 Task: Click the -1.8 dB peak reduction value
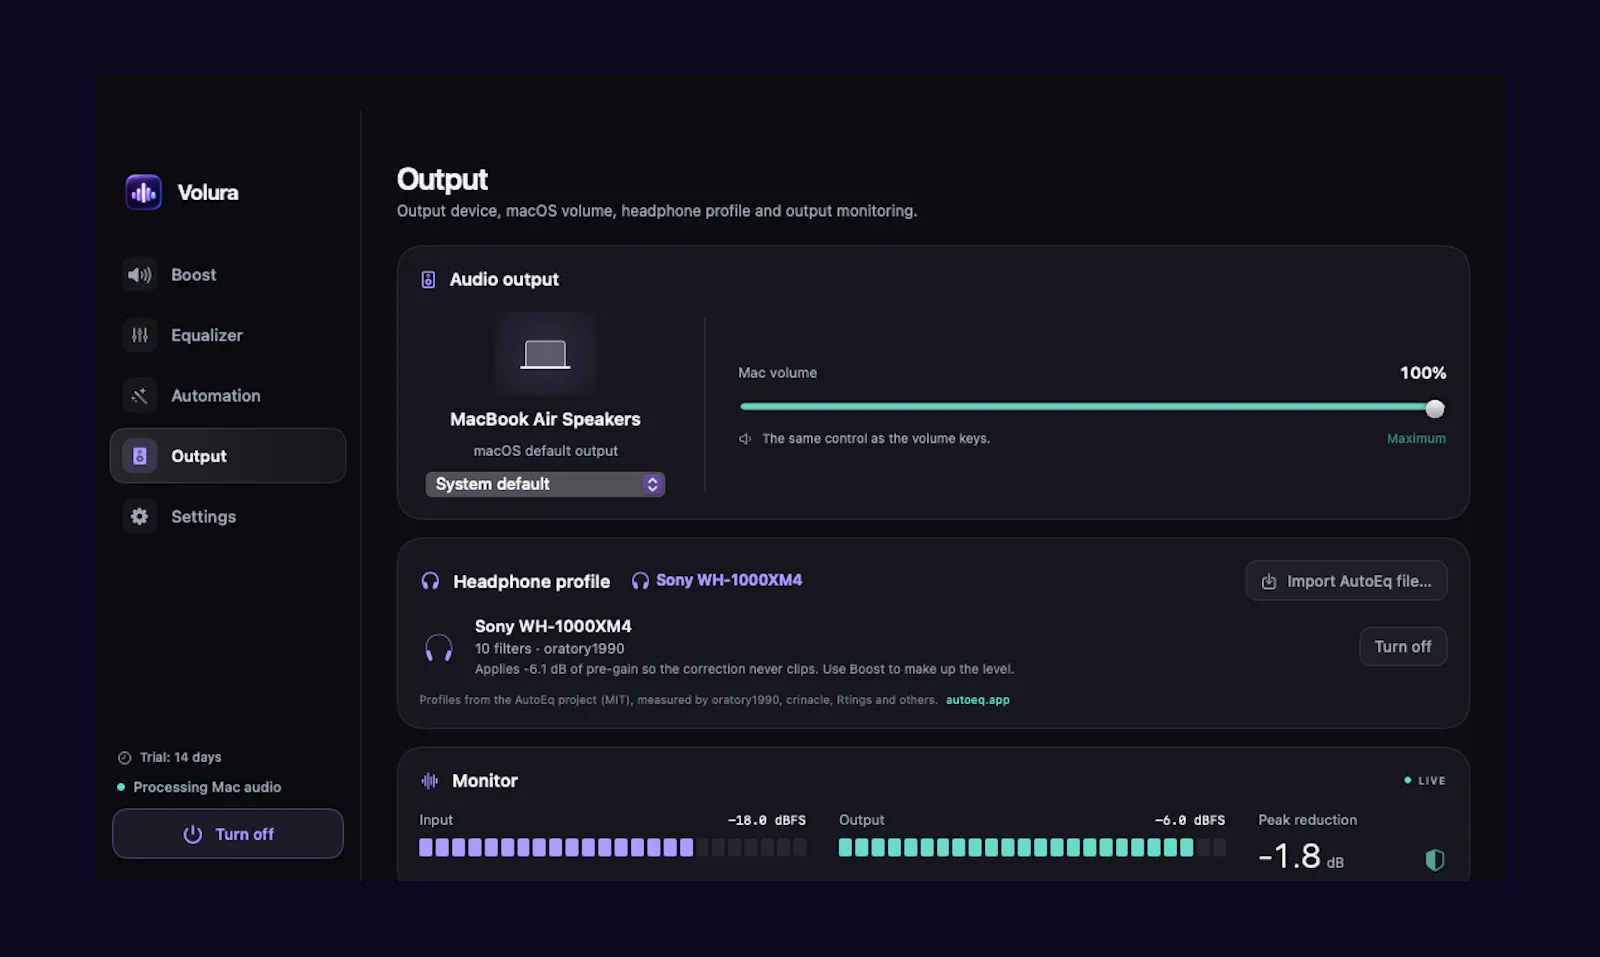pyautogui.click(x=1301, y=857)
